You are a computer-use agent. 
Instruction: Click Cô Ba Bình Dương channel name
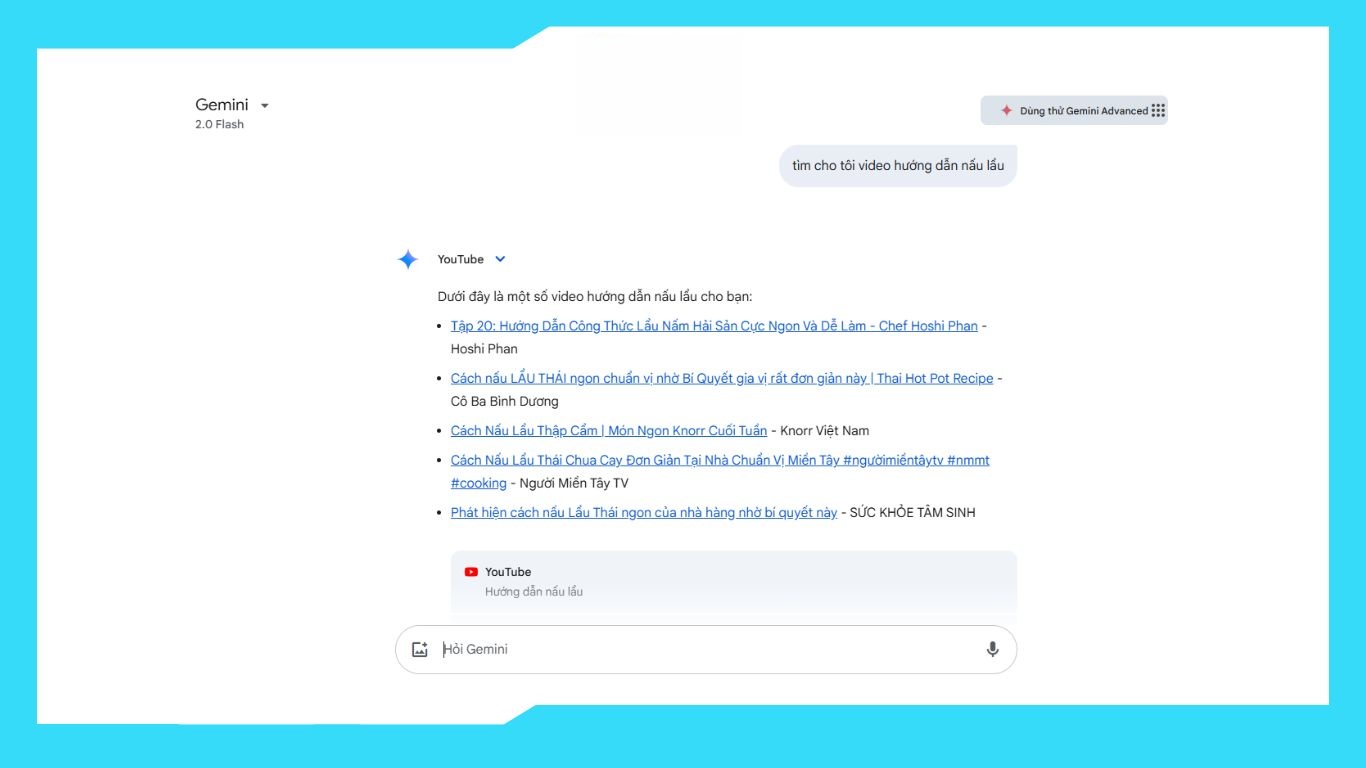tap(505, 401)
